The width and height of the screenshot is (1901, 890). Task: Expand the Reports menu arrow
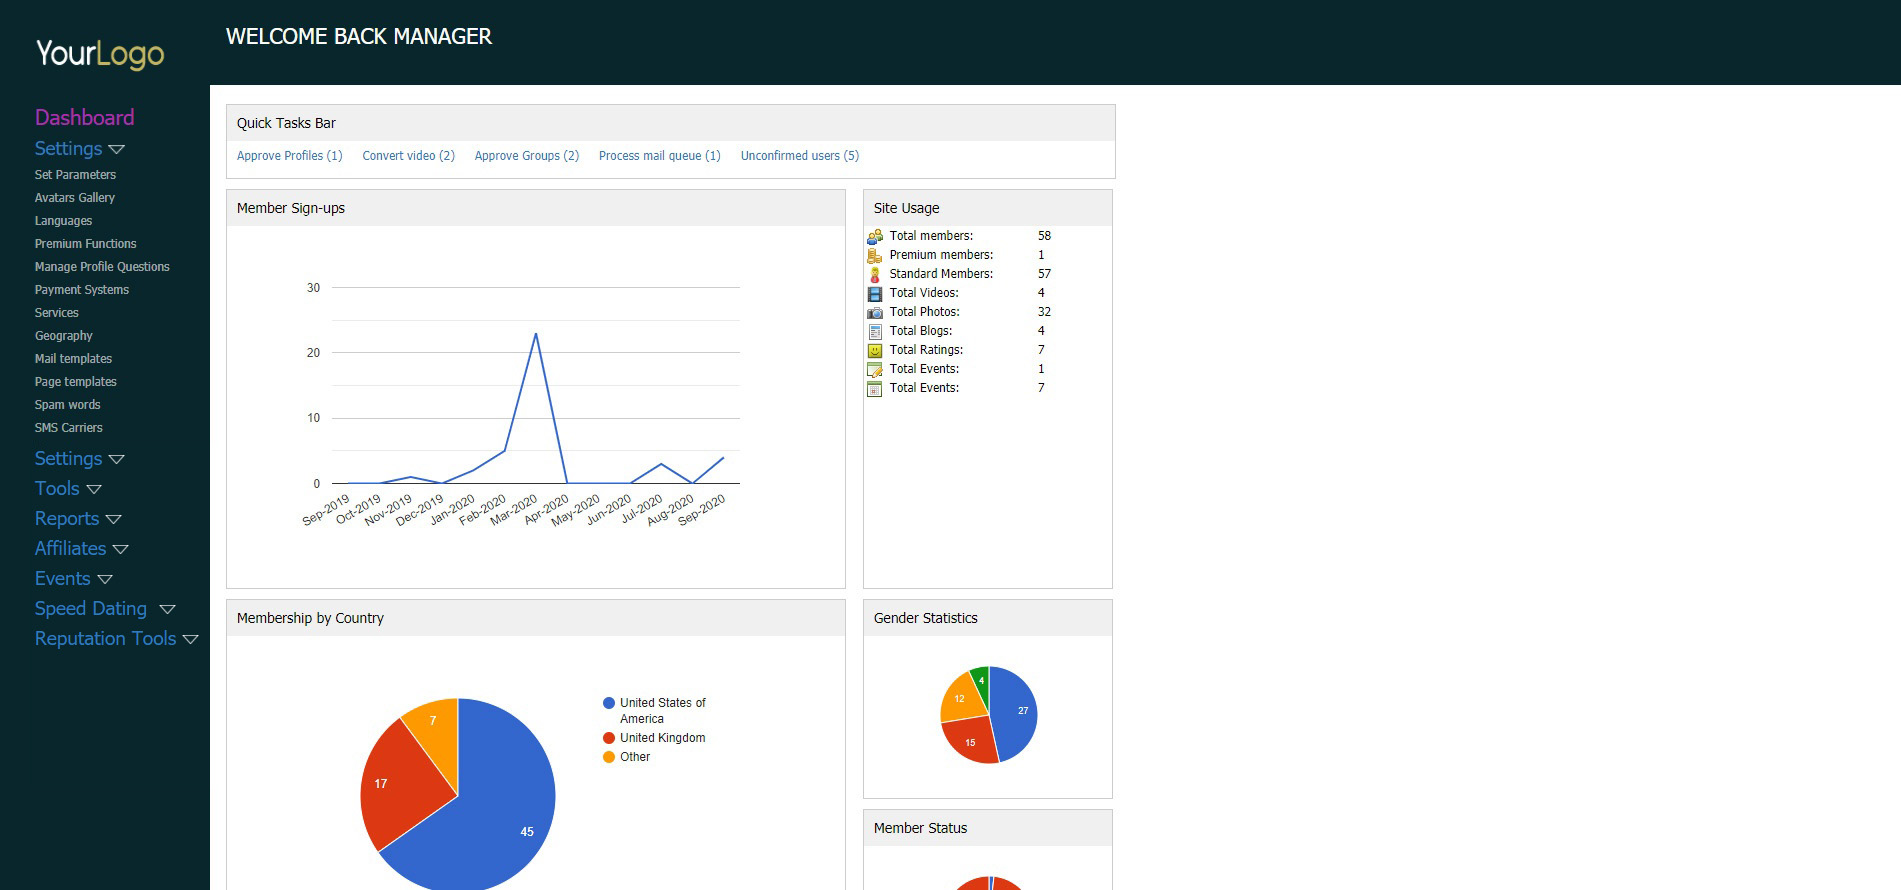pyautogui.click(x=113, y=519)
